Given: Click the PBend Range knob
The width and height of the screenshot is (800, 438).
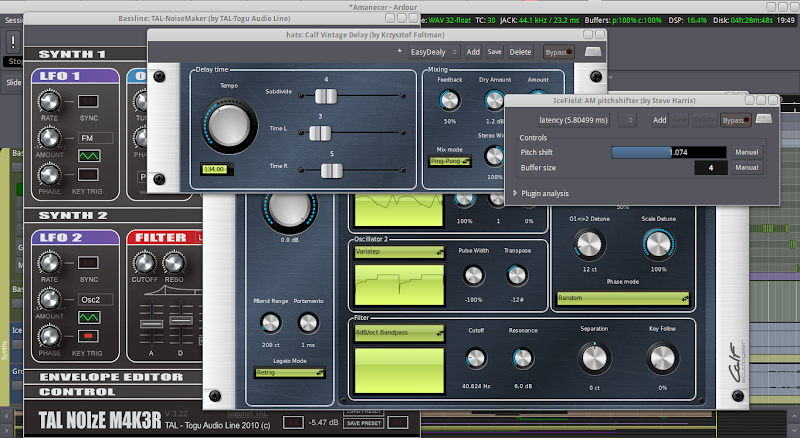Looking at the screenshot, I should [270, 323].
